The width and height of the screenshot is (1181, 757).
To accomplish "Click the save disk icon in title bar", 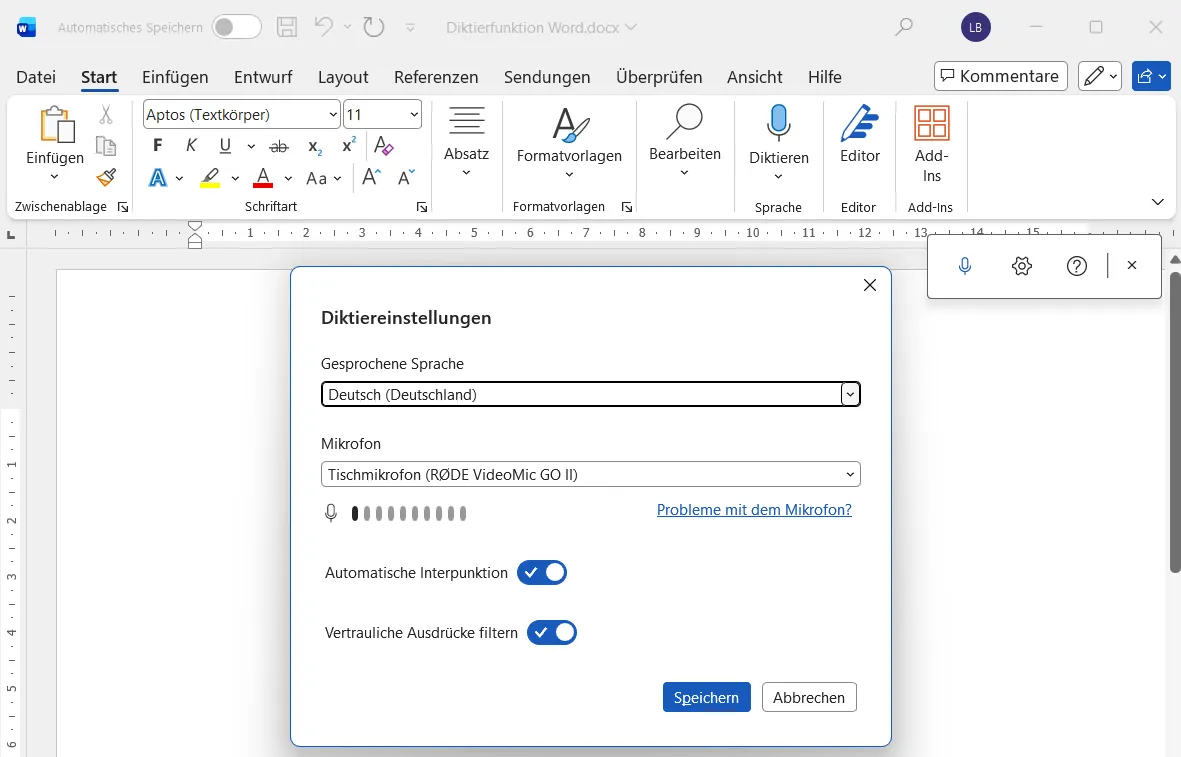I will (x=287, y=27).
